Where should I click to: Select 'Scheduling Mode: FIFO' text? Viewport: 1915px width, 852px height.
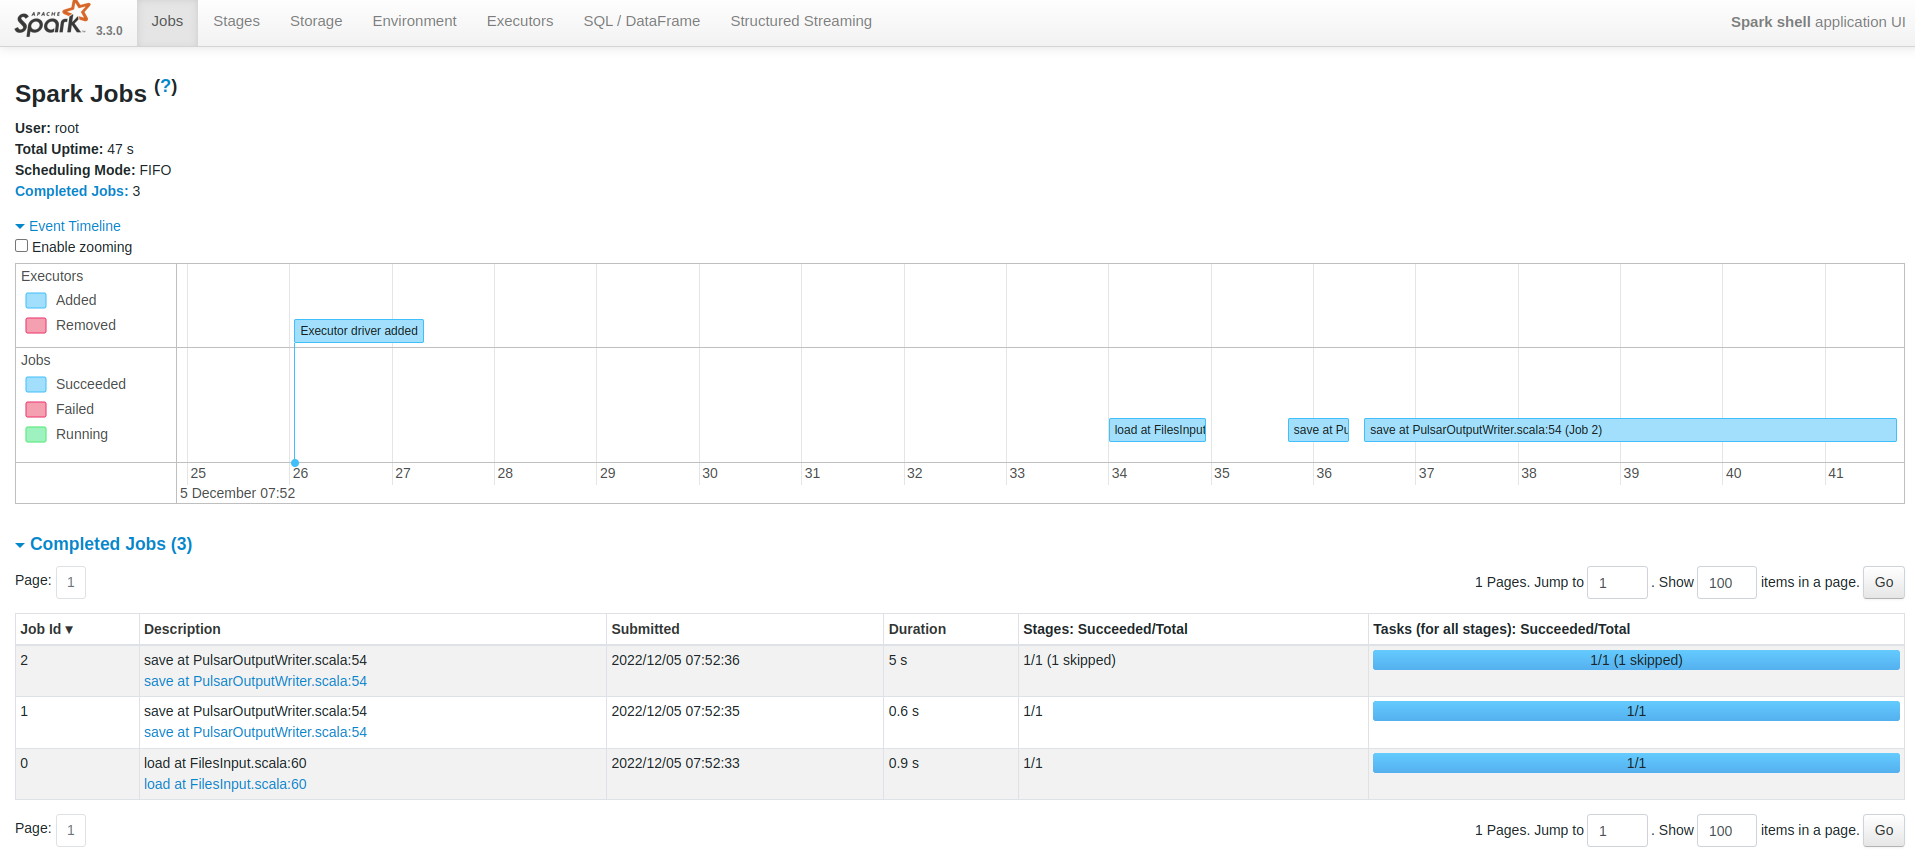click(x=93, y=170)
